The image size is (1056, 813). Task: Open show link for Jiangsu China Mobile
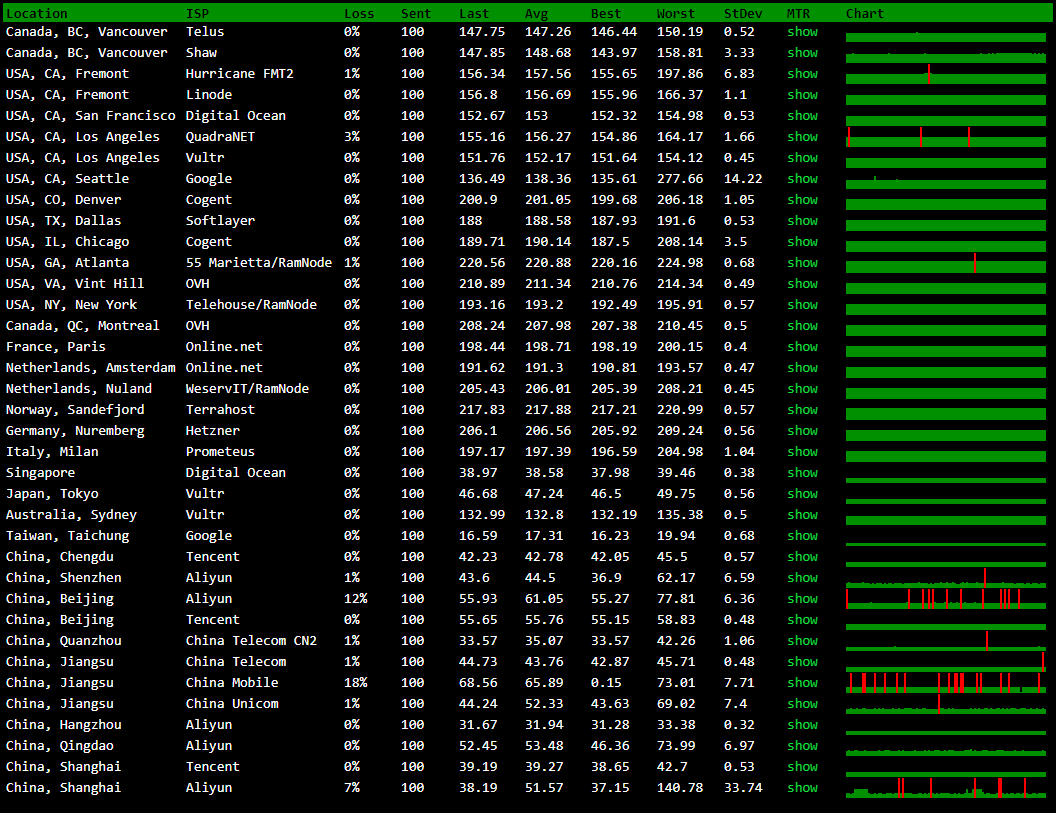pyautogui.click(x=802, y=682)
